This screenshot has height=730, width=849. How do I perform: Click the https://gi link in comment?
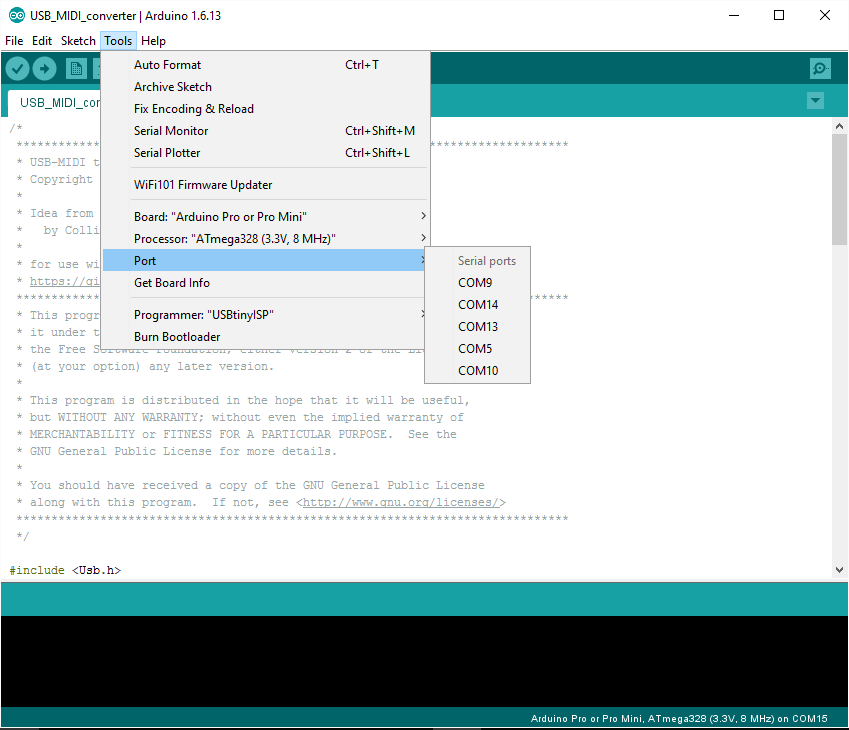pyautogui.click(x=64, y=281)
